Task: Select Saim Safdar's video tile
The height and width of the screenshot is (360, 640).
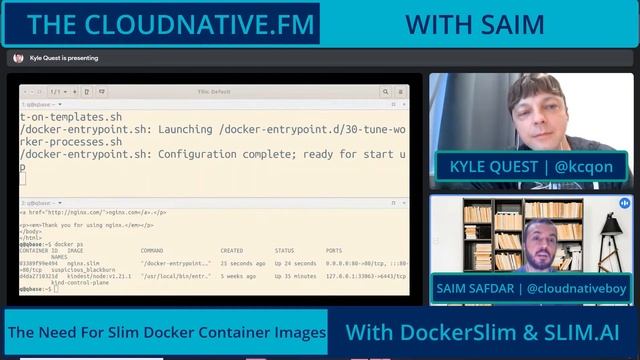Action: point(531,250)
